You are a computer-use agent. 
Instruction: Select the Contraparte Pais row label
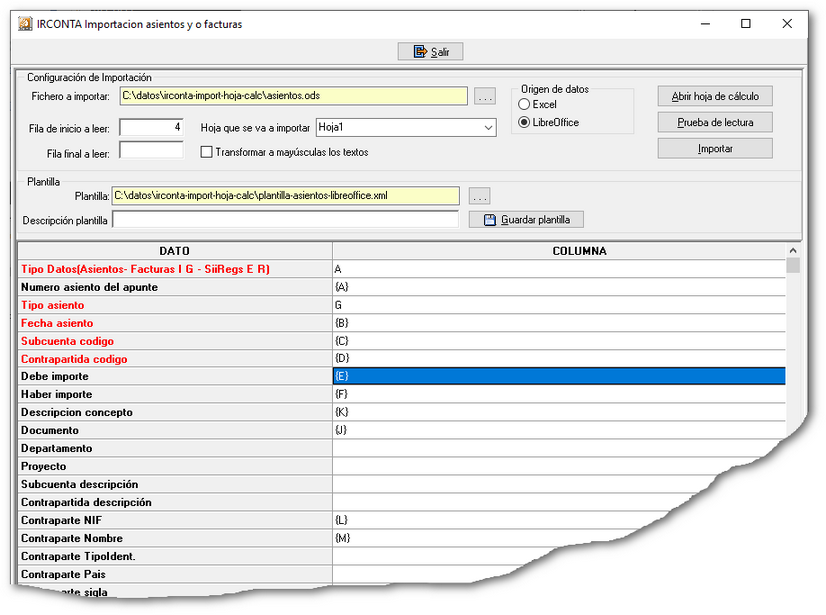pyautogui.click(x=175, y=574)
